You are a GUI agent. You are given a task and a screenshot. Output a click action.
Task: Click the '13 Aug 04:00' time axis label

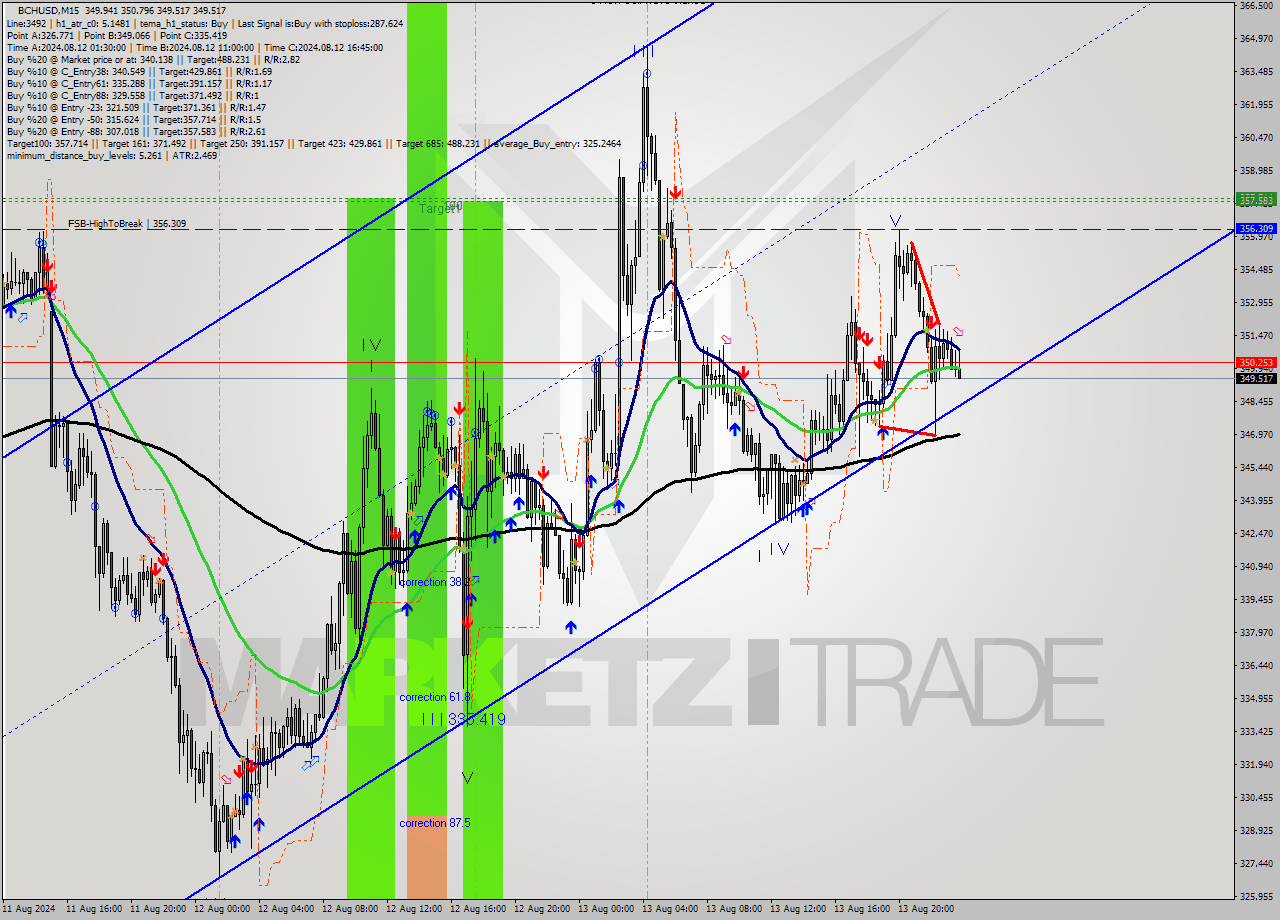pos(670,909)
